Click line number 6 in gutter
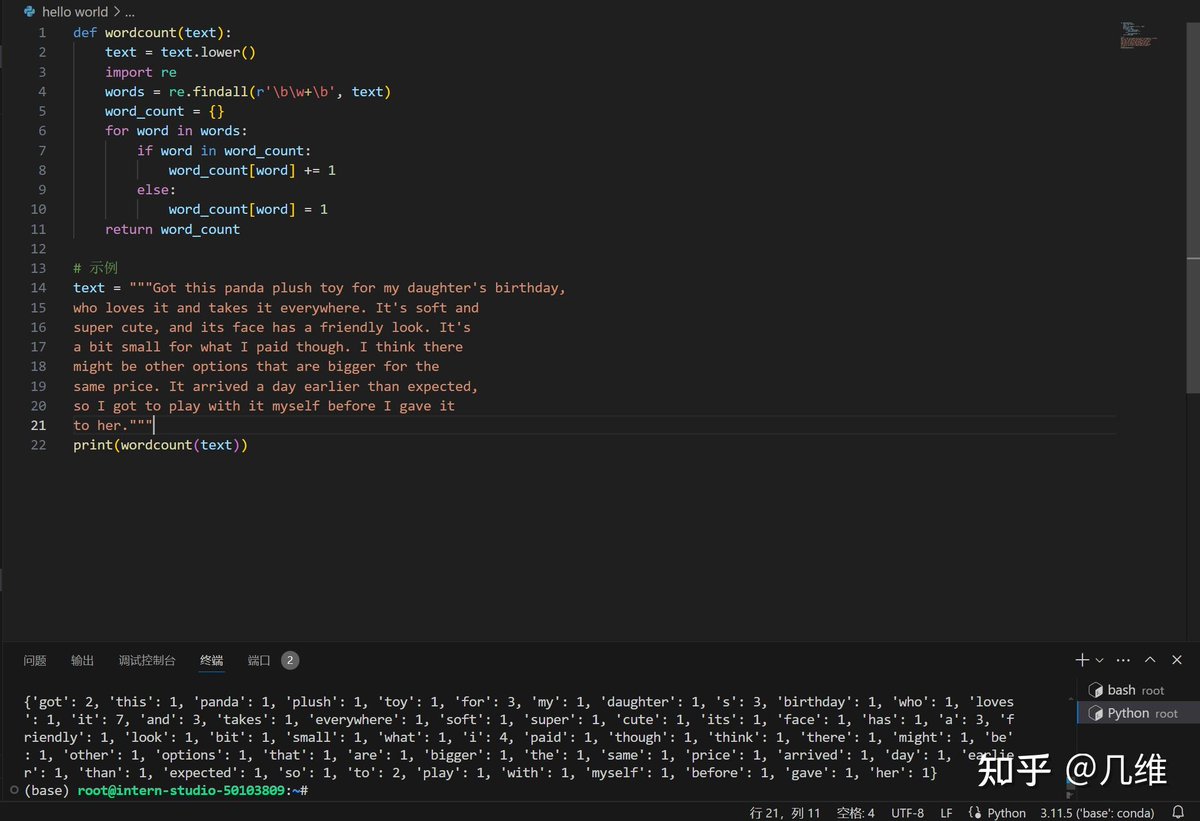Viewport: 1200px width, 821px height. point(42,131)
